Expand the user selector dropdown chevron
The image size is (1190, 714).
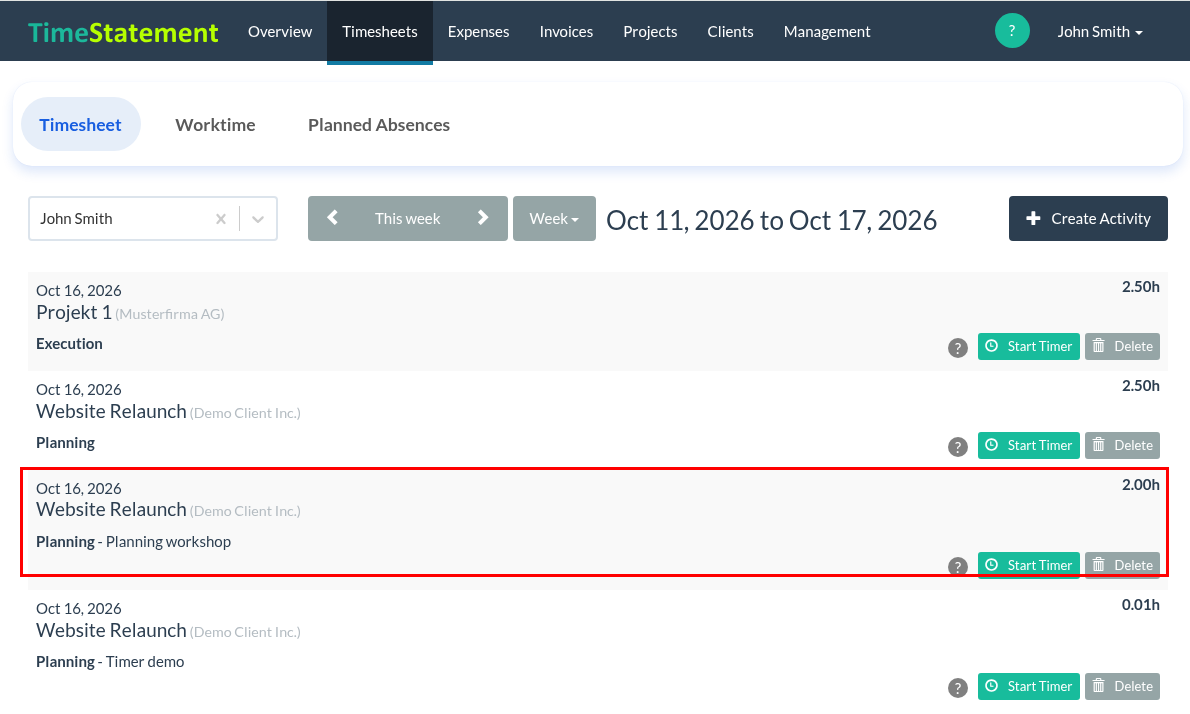coord(258,219)
